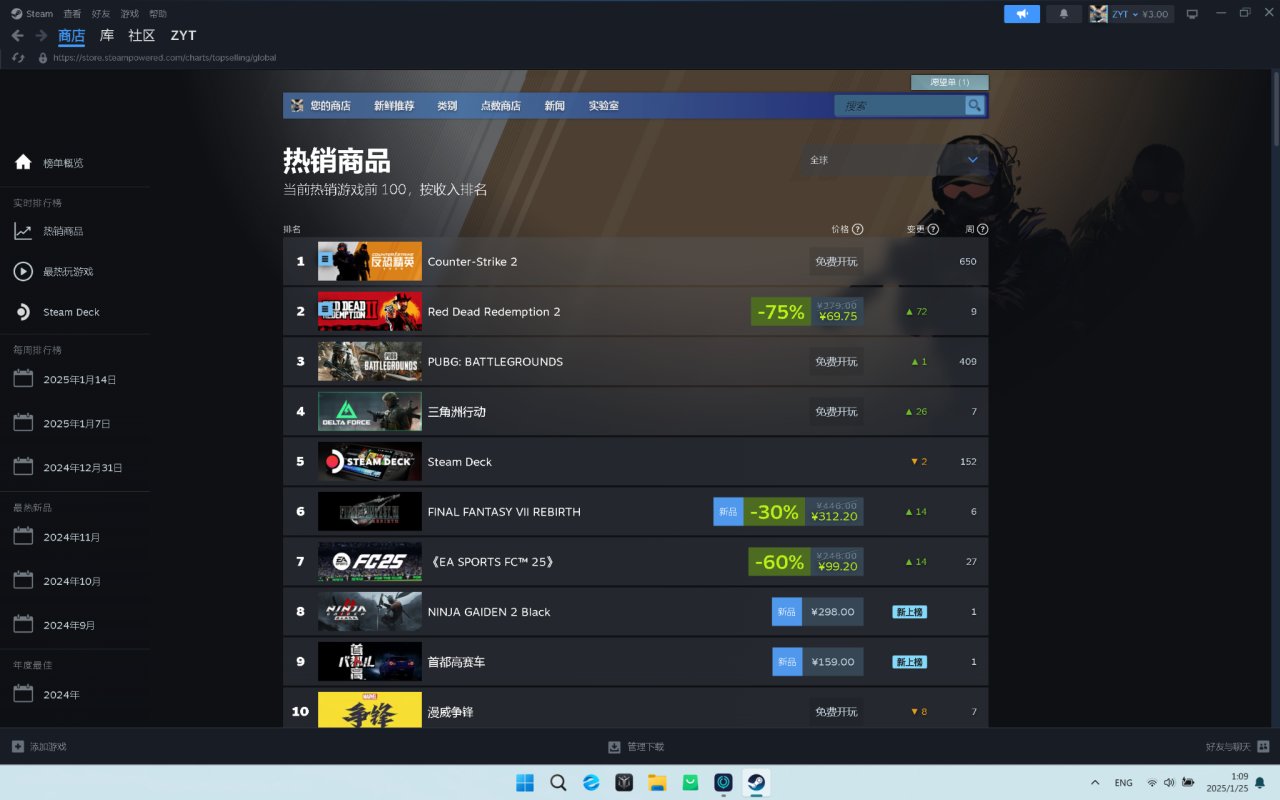1280x800 pixels.
Task: Click the 愿望单 (1) button
Action: click(x=949, y=82)
